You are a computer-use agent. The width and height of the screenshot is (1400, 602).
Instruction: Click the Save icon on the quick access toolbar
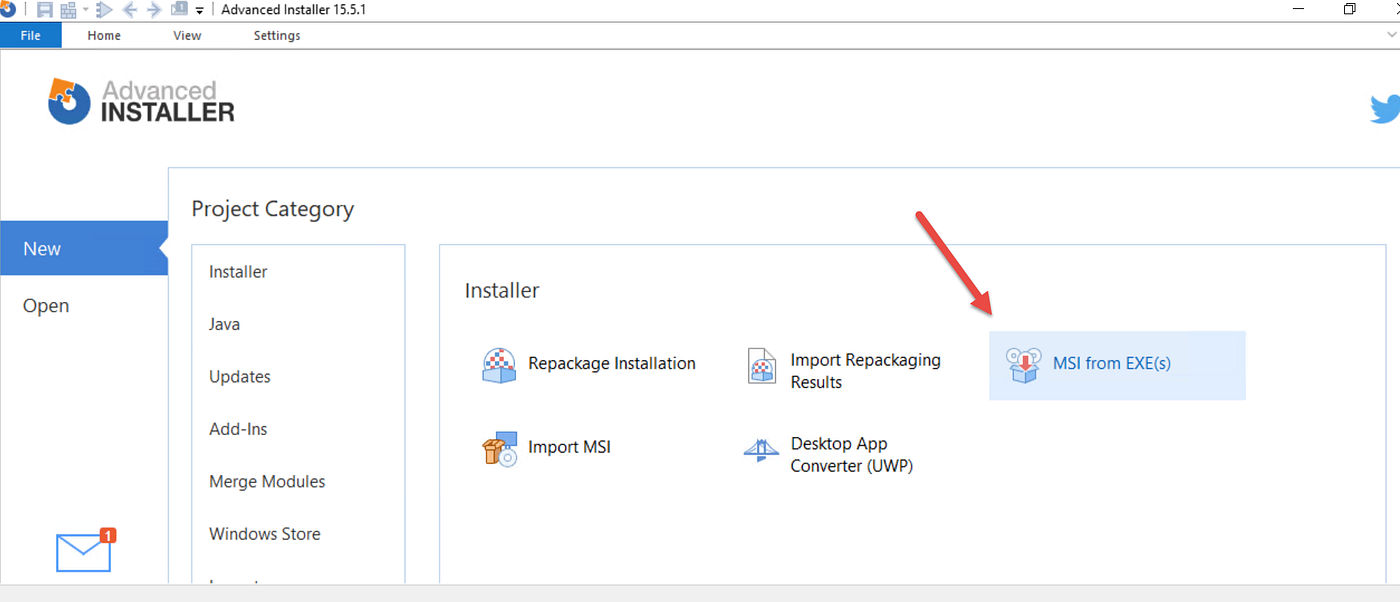click(x=44, y=9)
